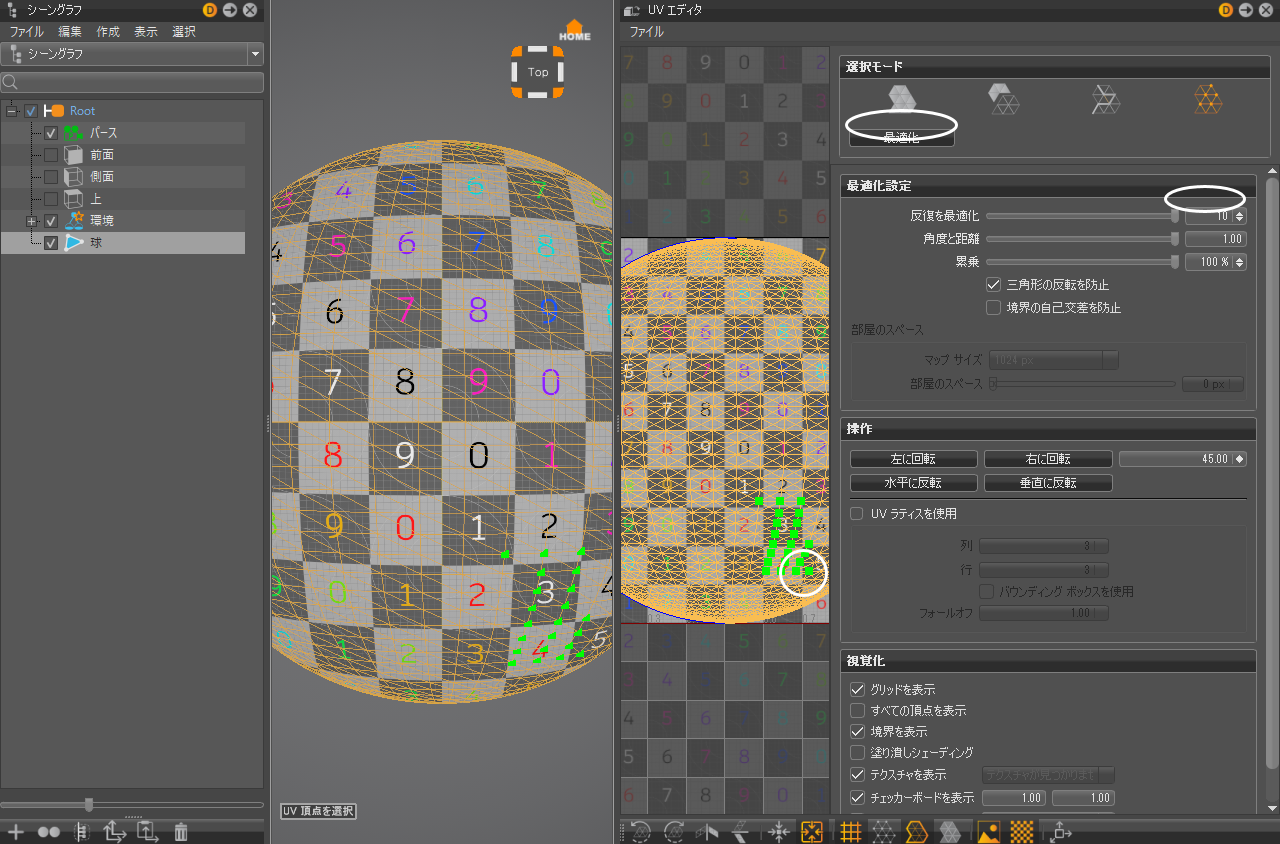This screenshot has width=1280, height=844.
Task: Toggle パース camera checkbox
Action: pos(51,133)
